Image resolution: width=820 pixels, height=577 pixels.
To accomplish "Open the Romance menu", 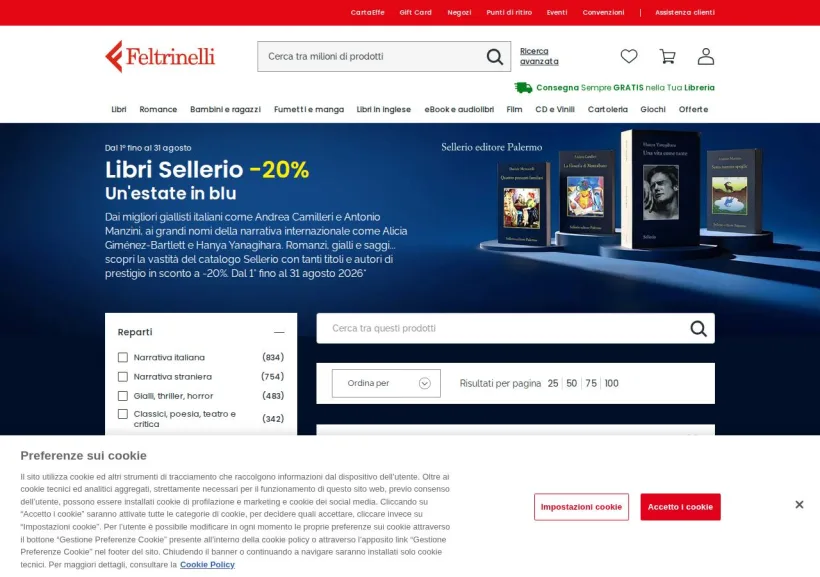I will (x=158, y=109).
